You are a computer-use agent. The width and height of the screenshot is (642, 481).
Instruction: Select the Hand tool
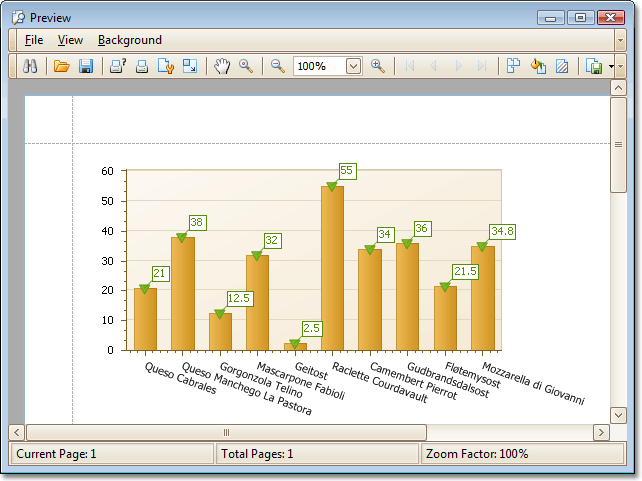(222, 66)
